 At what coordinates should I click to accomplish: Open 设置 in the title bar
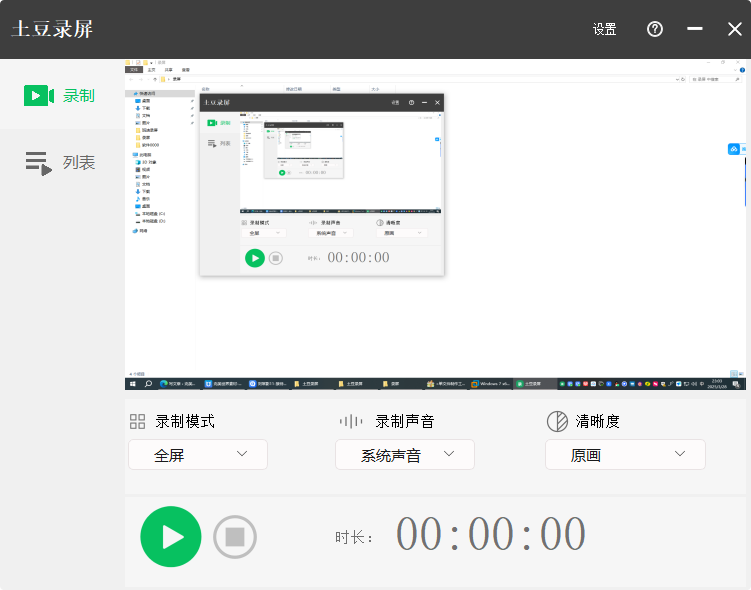pyautogui.click(x=604, y=29)
